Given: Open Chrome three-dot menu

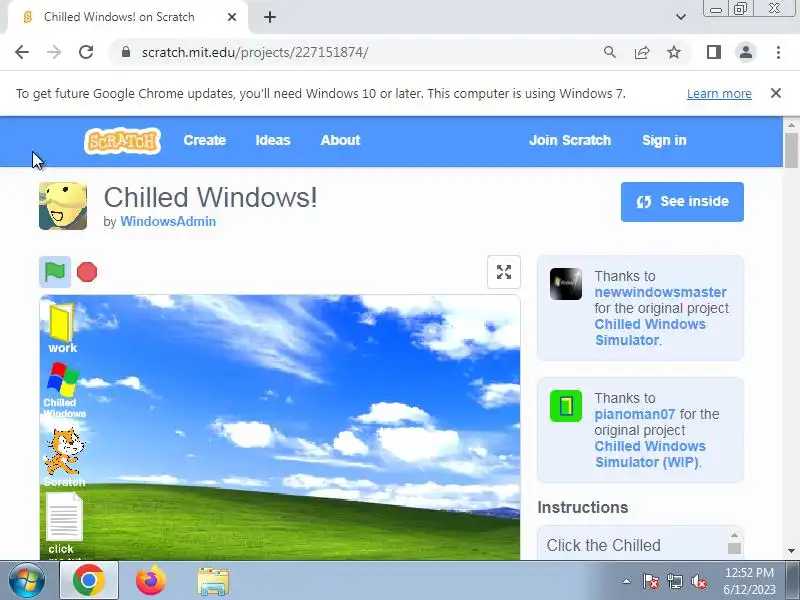Looking at the screenshot, I should tap(778, 52).
